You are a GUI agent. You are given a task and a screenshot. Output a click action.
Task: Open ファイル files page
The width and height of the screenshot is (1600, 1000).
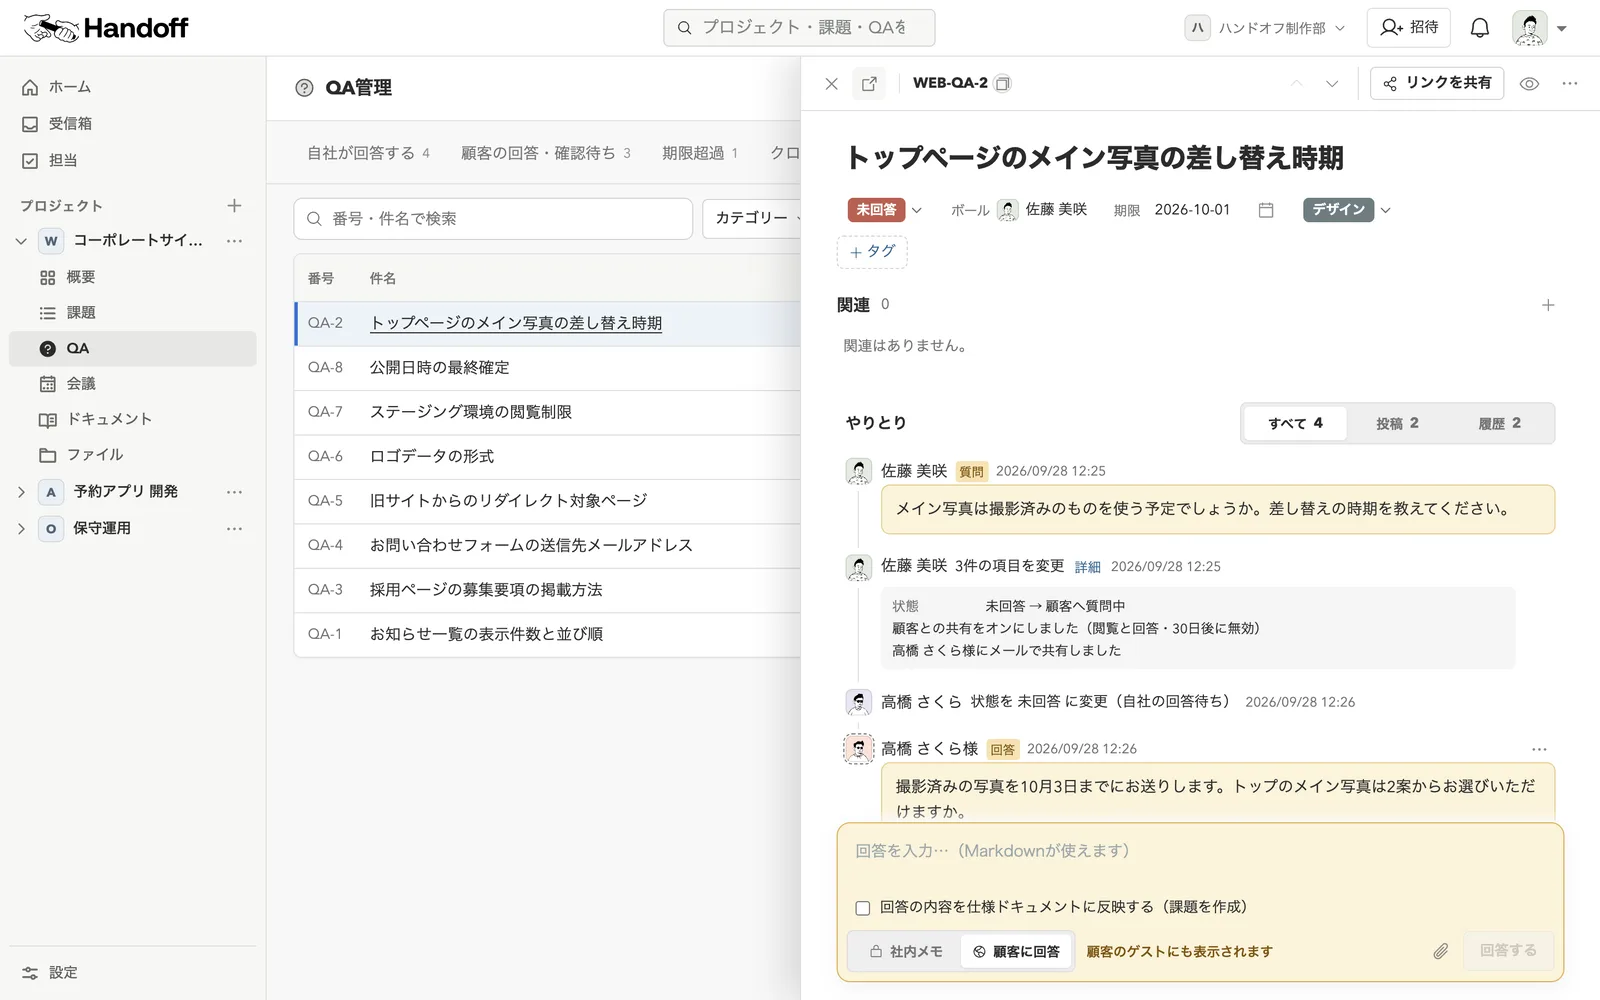[133, 455]
